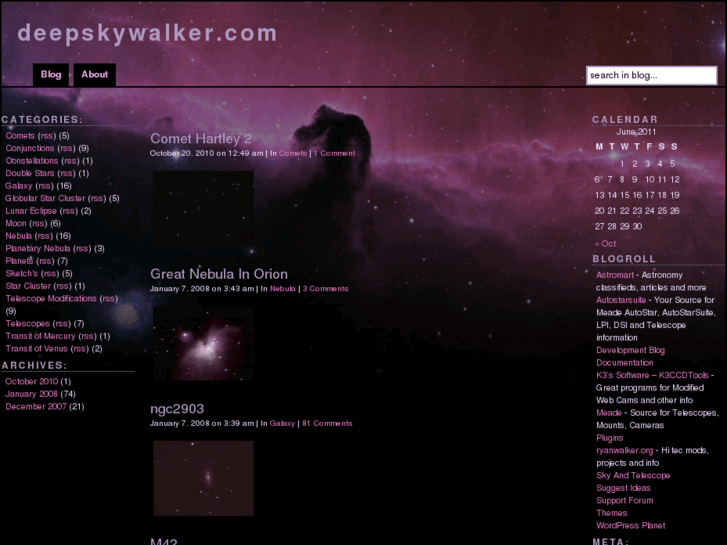Open the WordPress Planet link
The width and height of the screenshot is (727, 545).
[631, 526]
